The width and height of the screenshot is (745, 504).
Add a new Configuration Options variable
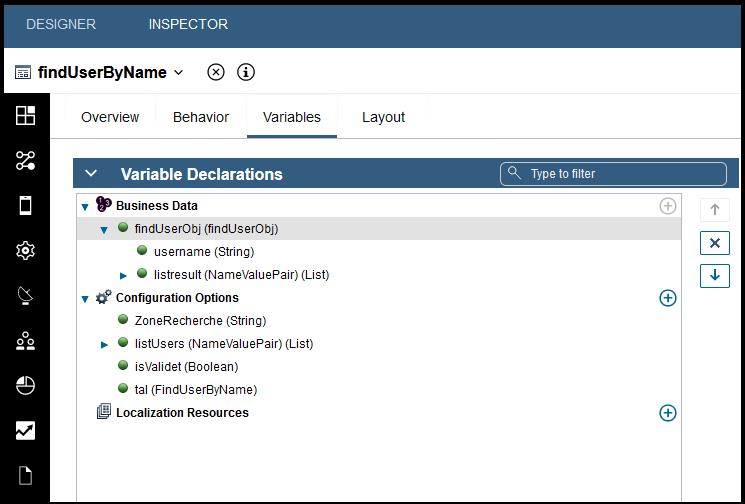click(668, 298)
